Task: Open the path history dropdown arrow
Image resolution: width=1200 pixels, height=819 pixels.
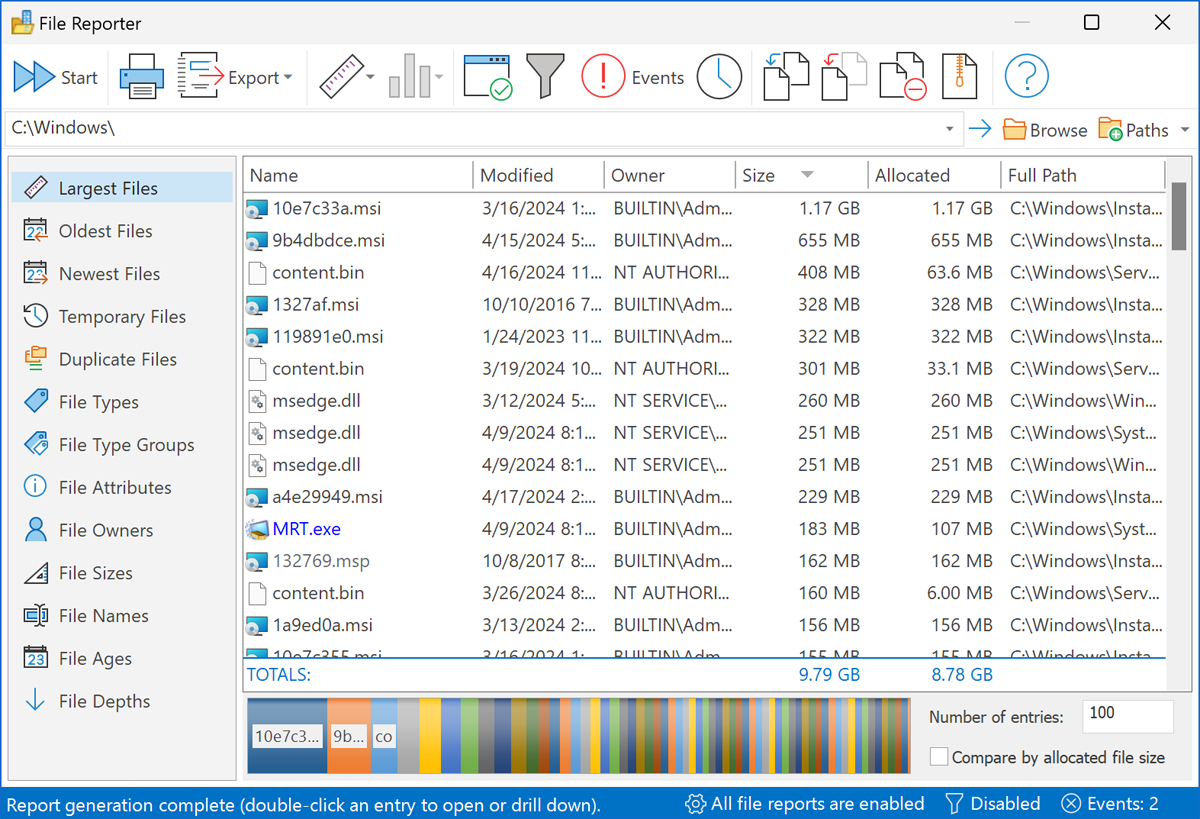Action: [x=949, y=130]
